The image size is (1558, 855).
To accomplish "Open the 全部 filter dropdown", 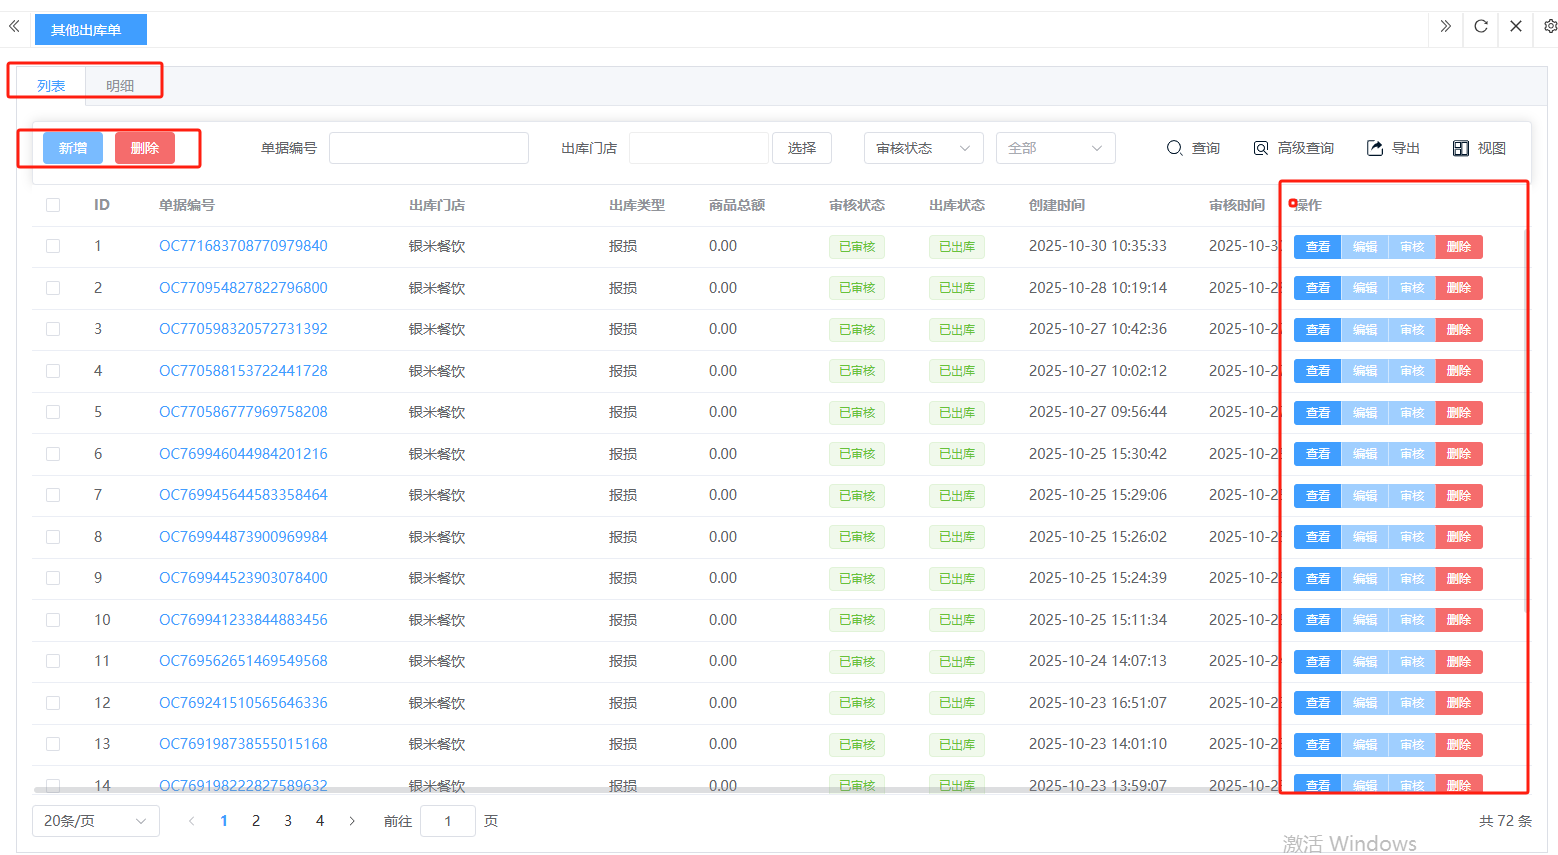I will (1055, 148).
